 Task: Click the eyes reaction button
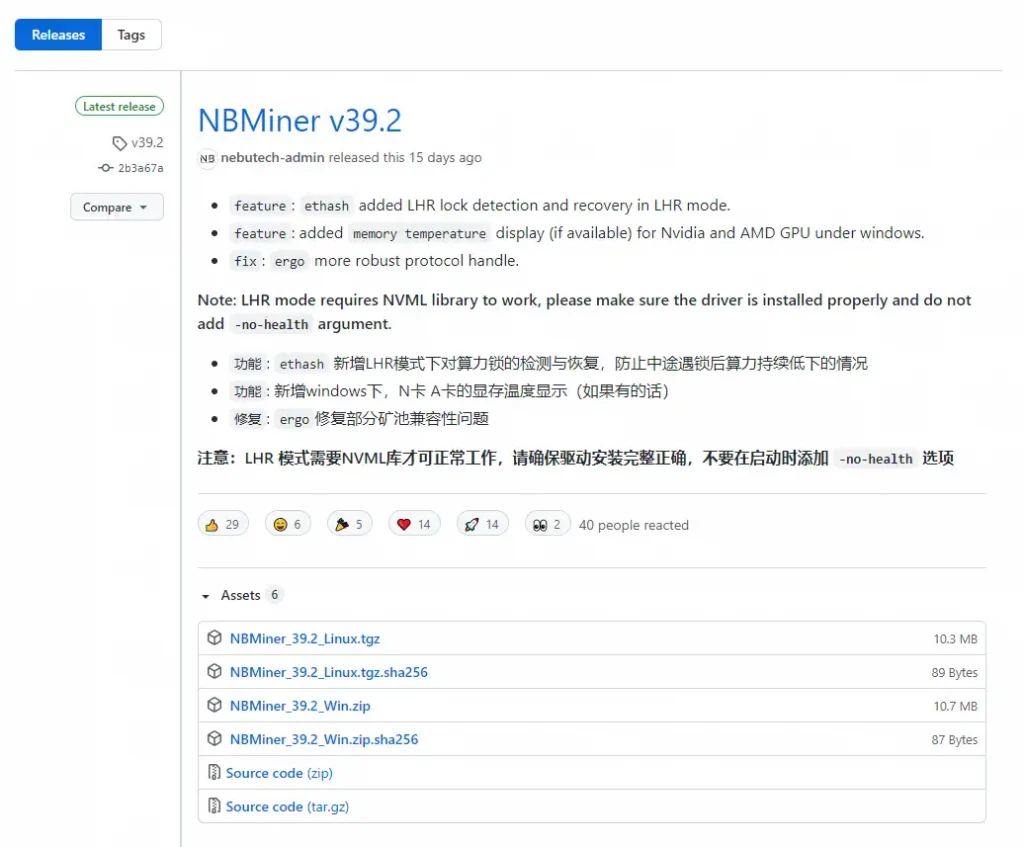click(x=548, y=524)
